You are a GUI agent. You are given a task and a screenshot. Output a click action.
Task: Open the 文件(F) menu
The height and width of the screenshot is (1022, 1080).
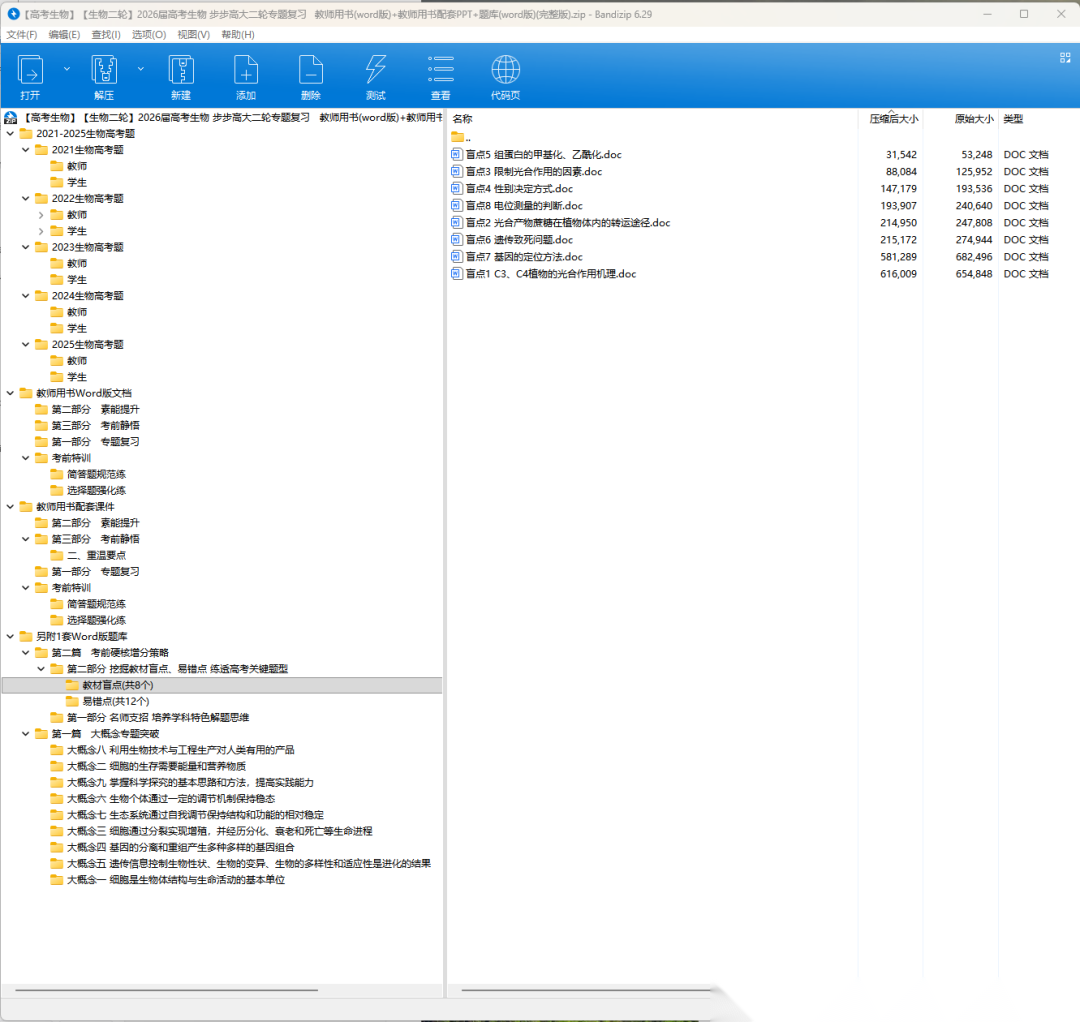tap(22, 35)
